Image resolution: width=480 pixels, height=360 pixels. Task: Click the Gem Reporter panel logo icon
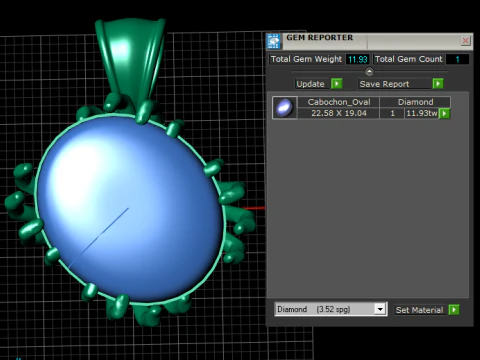(274, 41)
